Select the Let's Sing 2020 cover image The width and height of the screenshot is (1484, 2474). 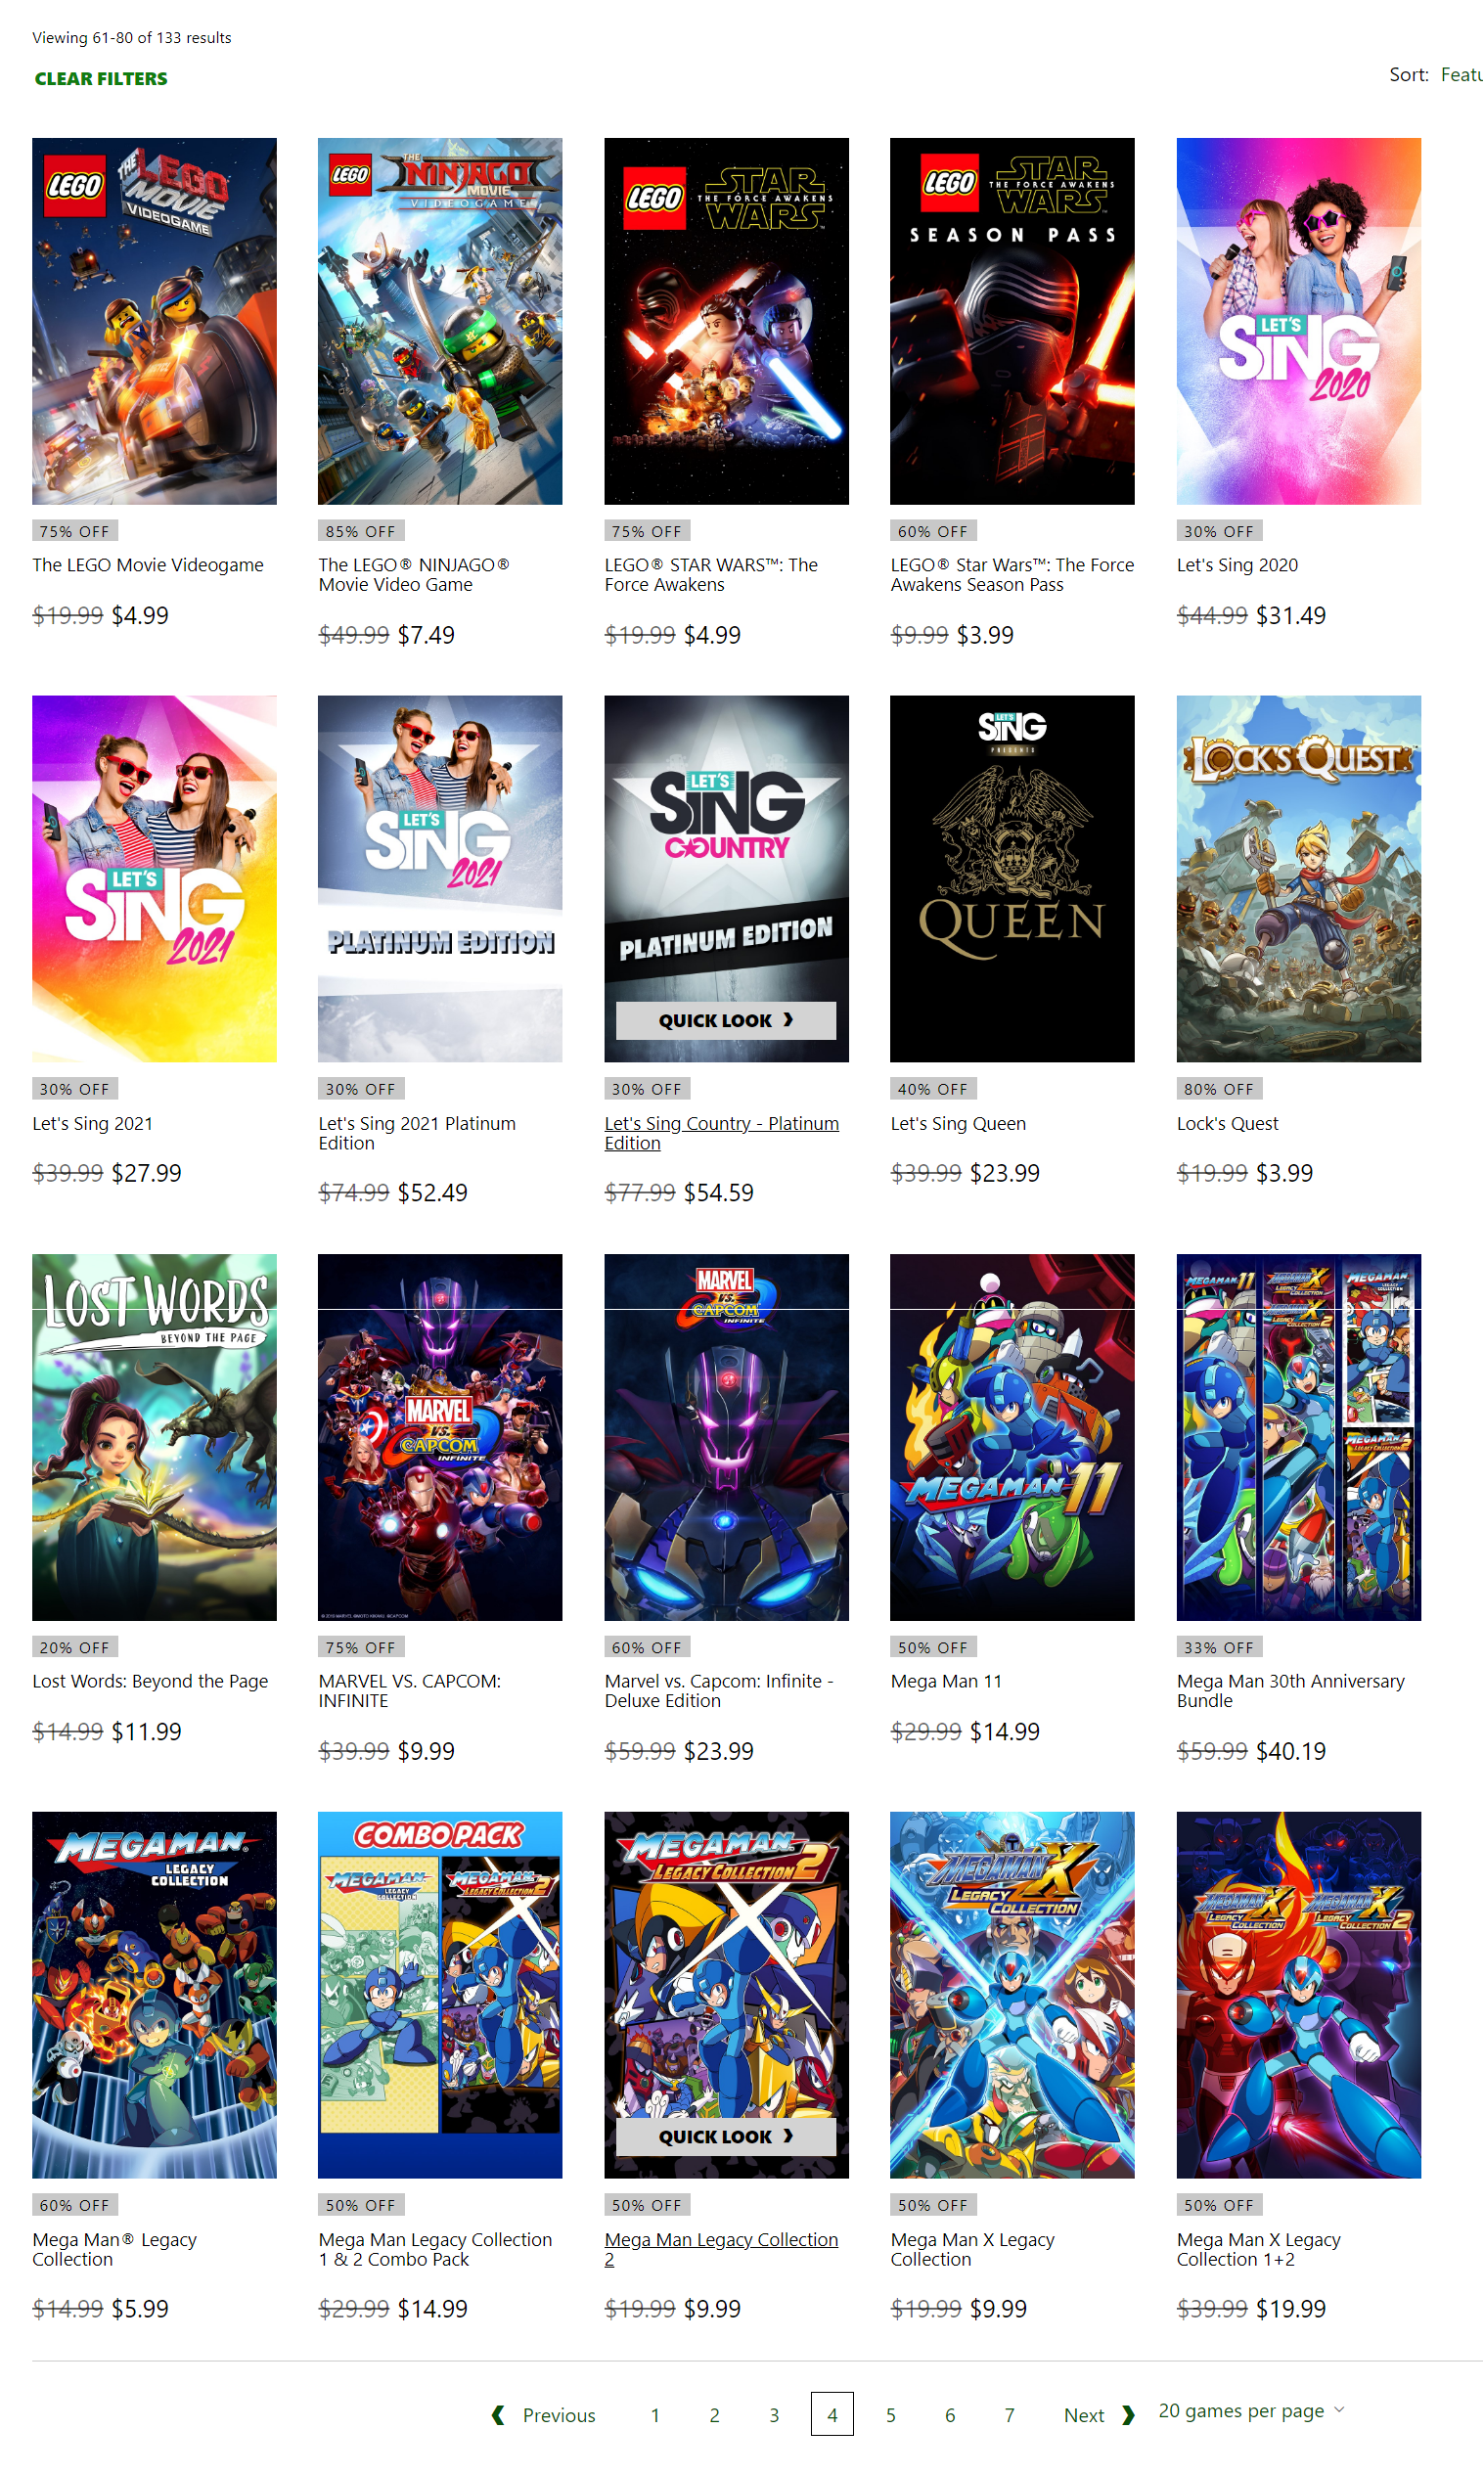(x=1298, y=321)
